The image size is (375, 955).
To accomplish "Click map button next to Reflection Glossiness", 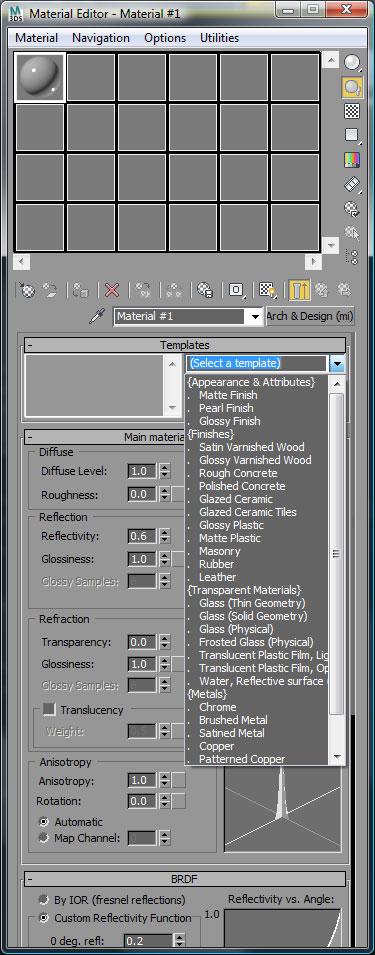I will coord(178,559).
